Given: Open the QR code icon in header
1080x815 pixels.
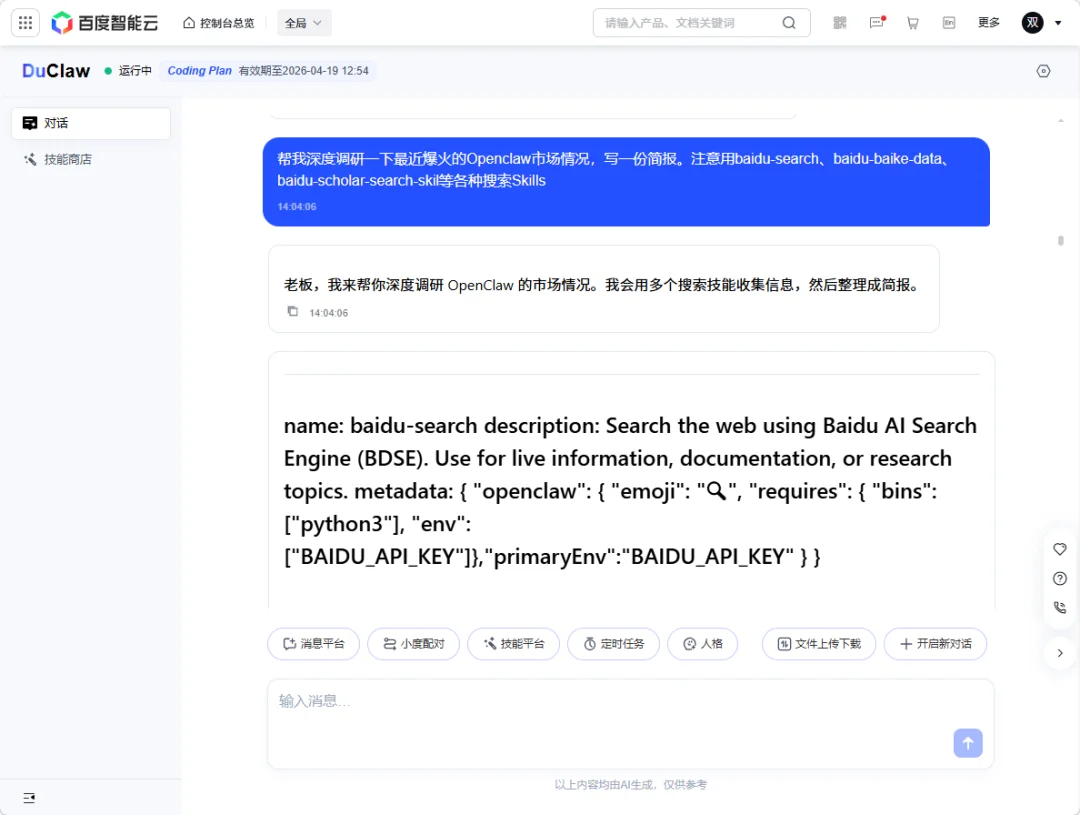Looking at the screenshot, I should [x=840, y=23].
